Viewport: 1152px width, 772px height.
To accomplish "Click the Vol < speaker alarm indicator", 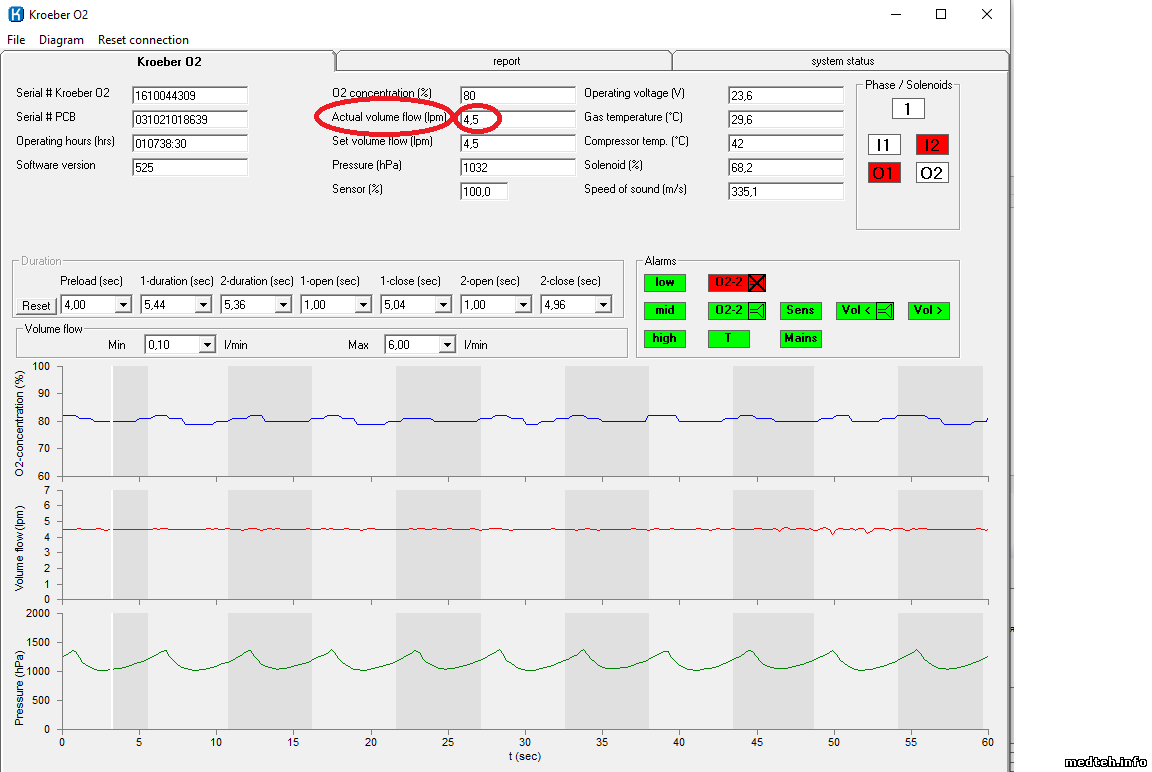I will click(x=866, y=311).
